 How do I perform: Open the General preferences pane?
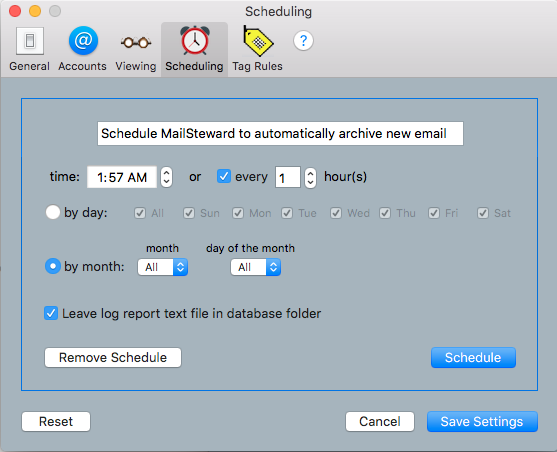point(29,49)
